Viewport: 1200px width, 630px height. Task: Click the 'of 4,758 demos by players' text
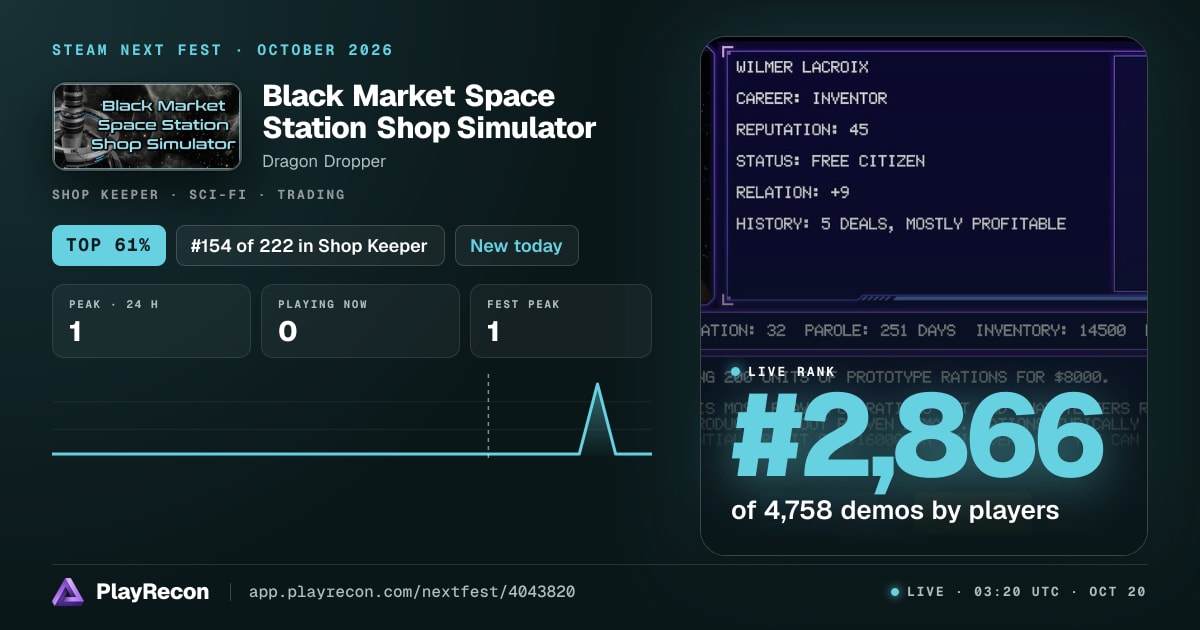click(x=895, y=511)
